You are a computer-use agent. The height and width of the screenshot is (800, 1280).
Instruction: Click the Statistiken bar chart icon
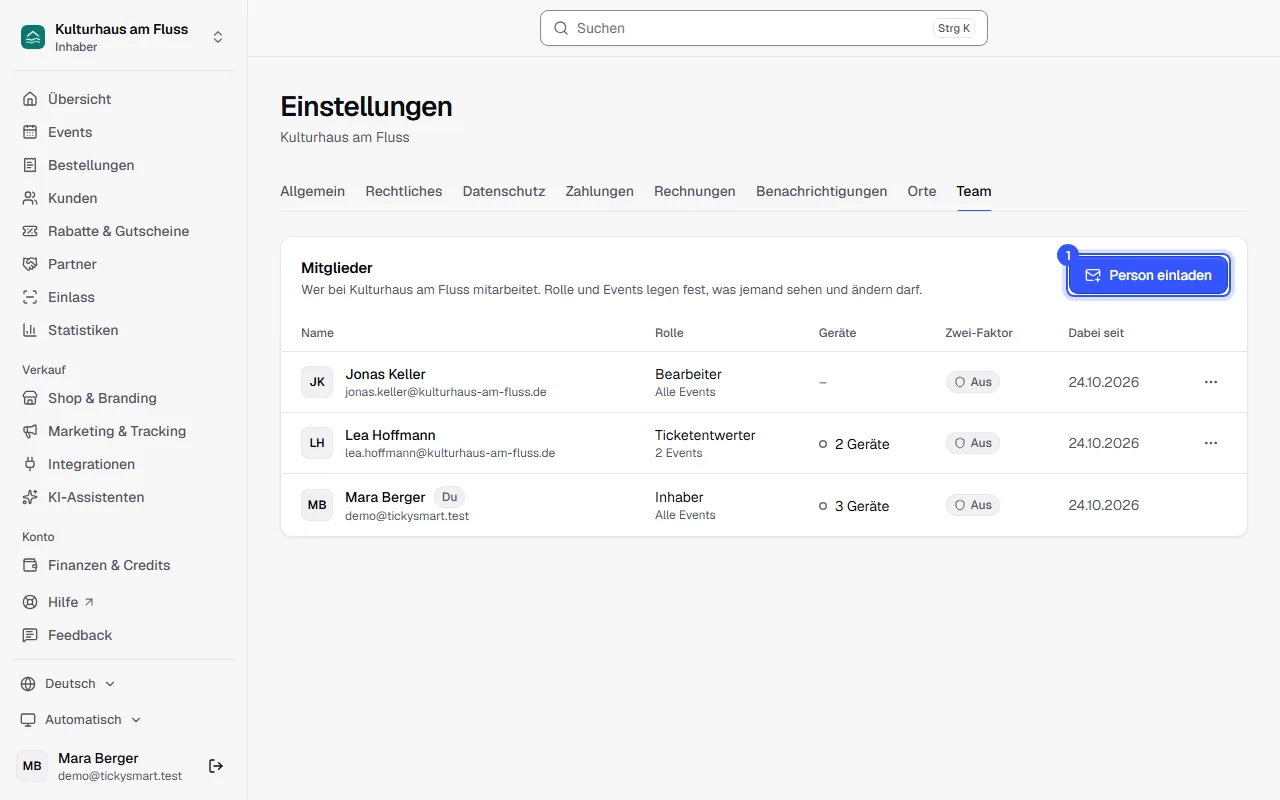pos(30,330)
